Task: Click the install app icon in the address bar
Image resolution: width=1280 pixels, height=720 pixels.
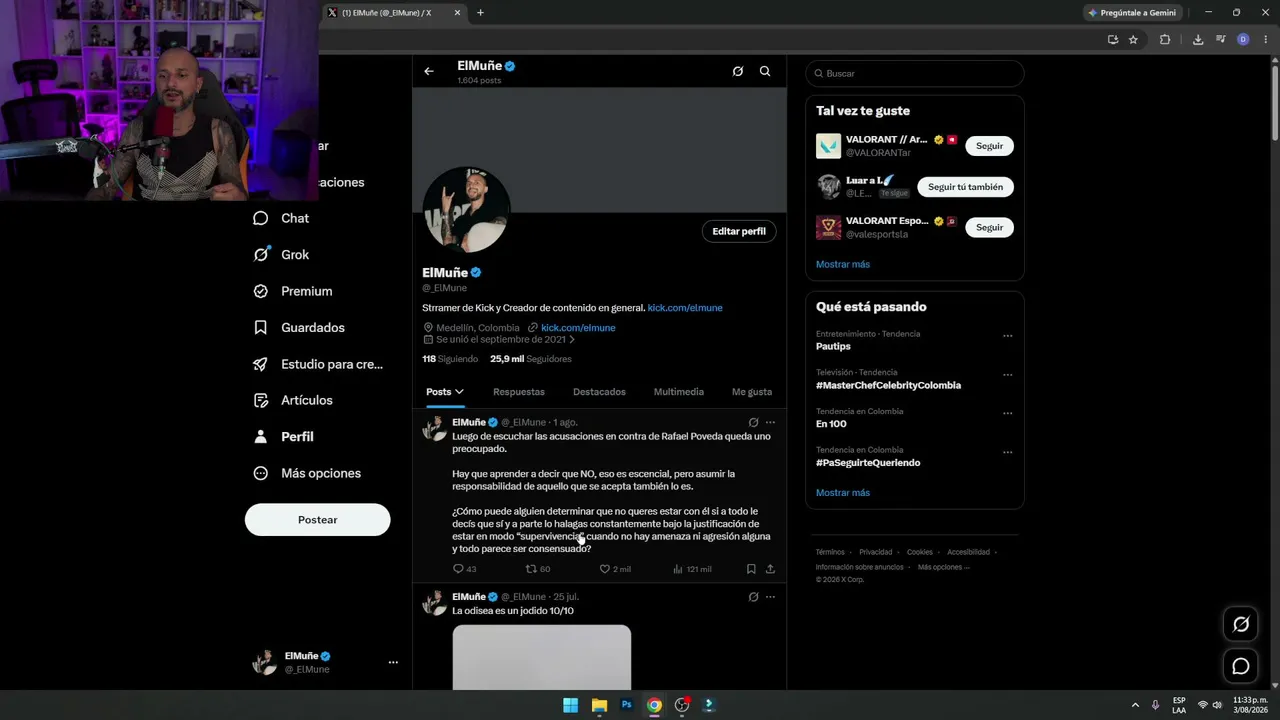Action: click(1113, 40)
